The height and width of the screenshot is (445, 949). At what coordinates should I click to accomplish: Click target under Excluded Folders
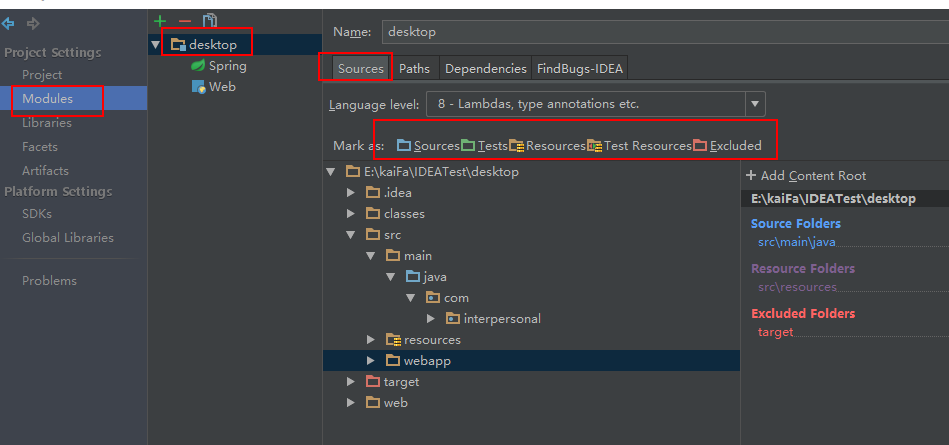click(x=775, y=332)
